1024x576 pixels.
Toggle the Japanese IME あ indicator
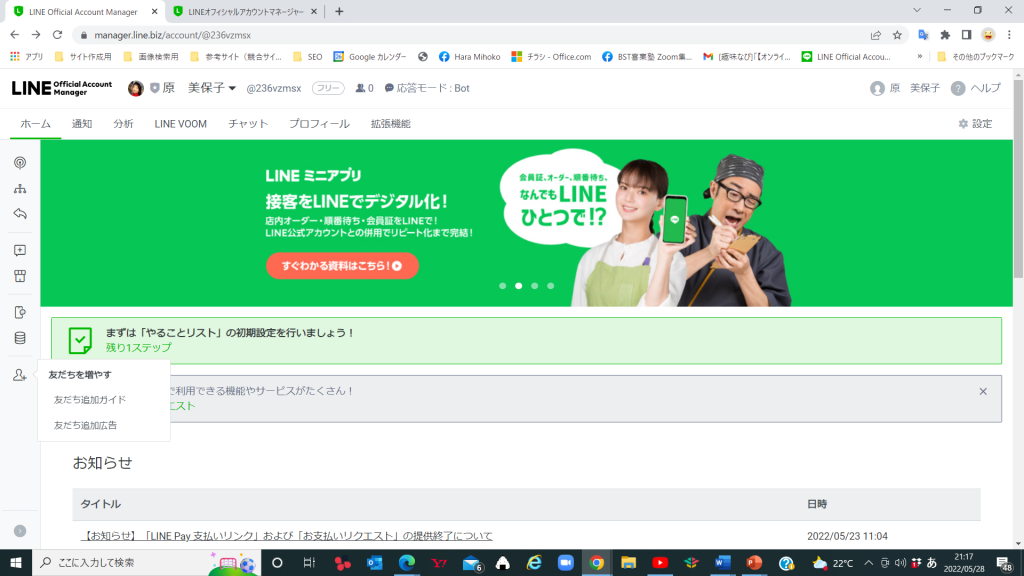(932, 563)
